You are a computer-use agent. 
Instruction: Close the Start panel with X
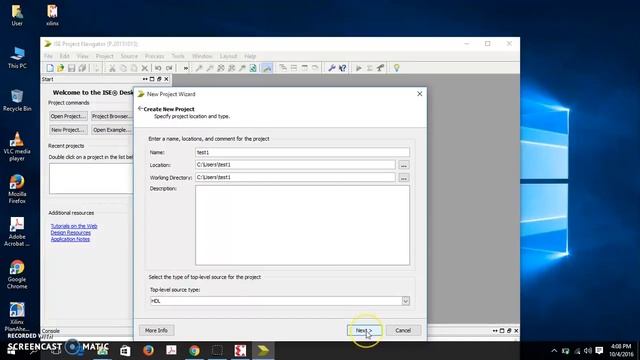click(166, 79)
